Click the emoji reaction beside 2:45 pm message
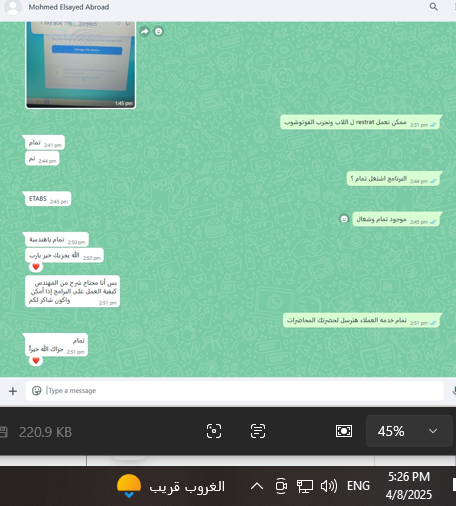The image size is (456, 506). click(x=344, y=219)
